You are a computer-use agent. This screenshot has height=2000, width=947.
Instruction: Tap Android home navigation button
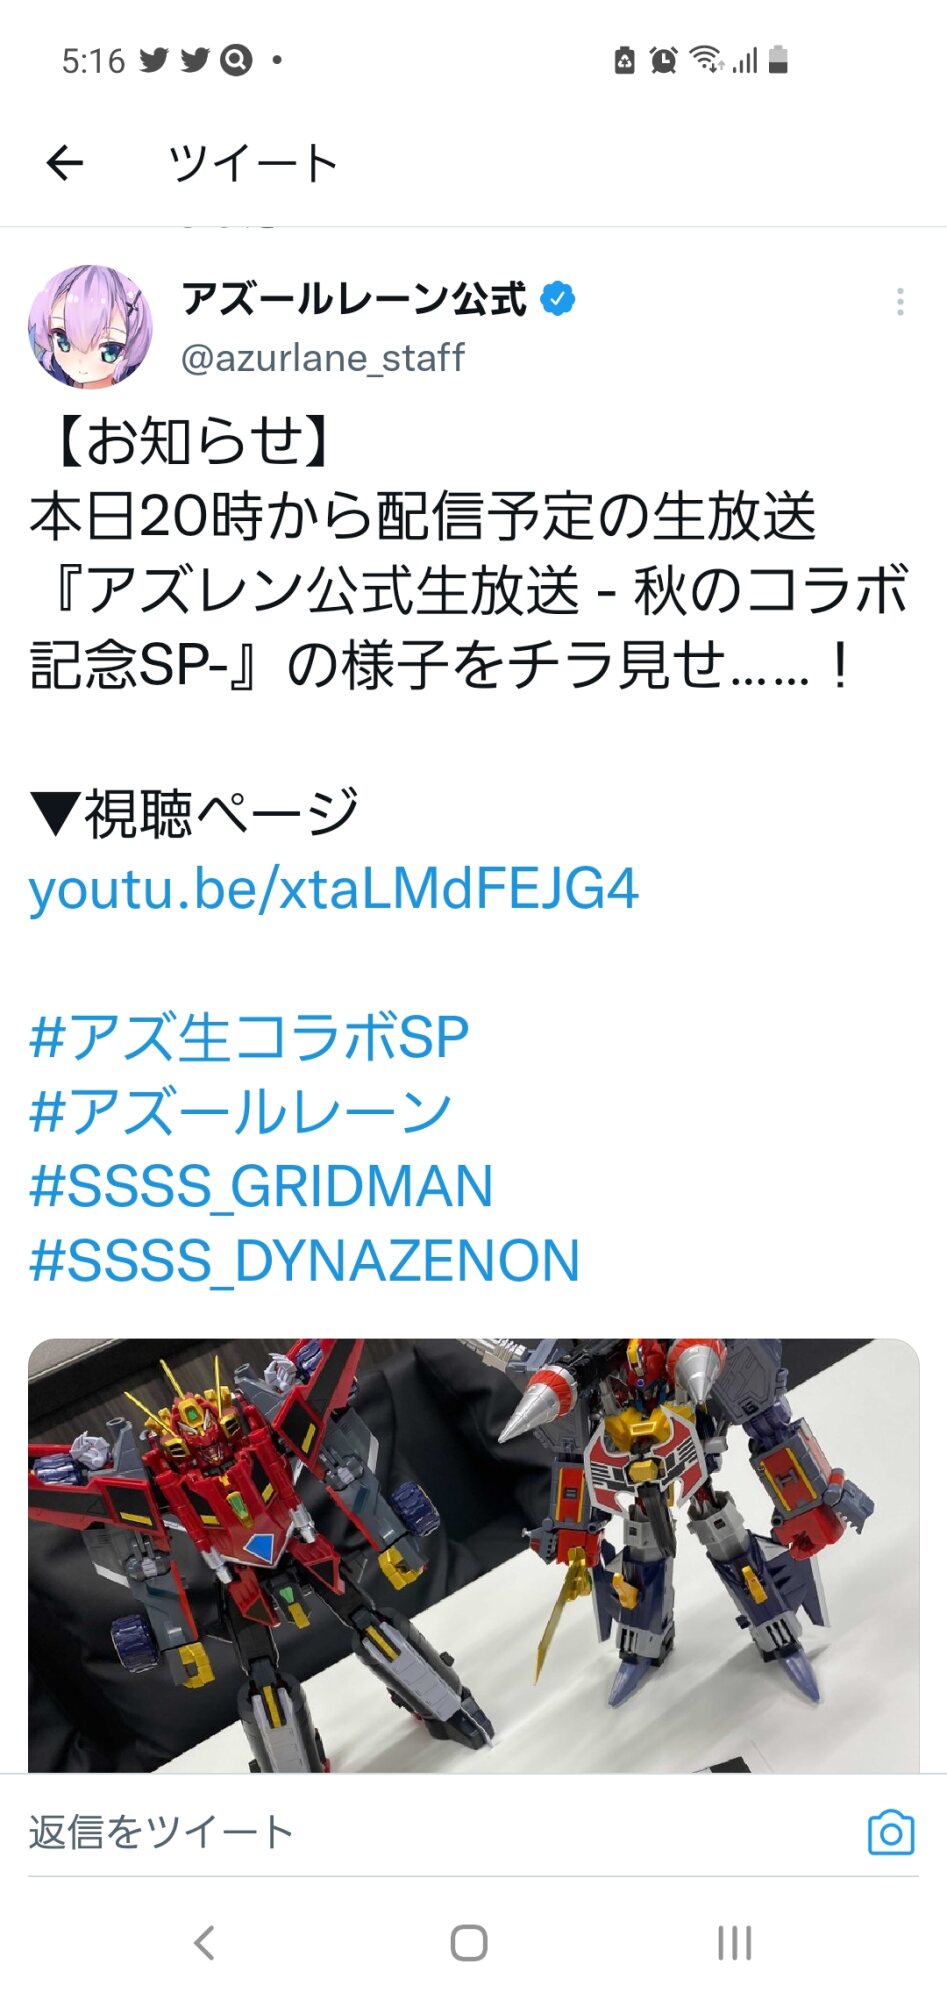pyautogui.click(x=469, y=1942)
